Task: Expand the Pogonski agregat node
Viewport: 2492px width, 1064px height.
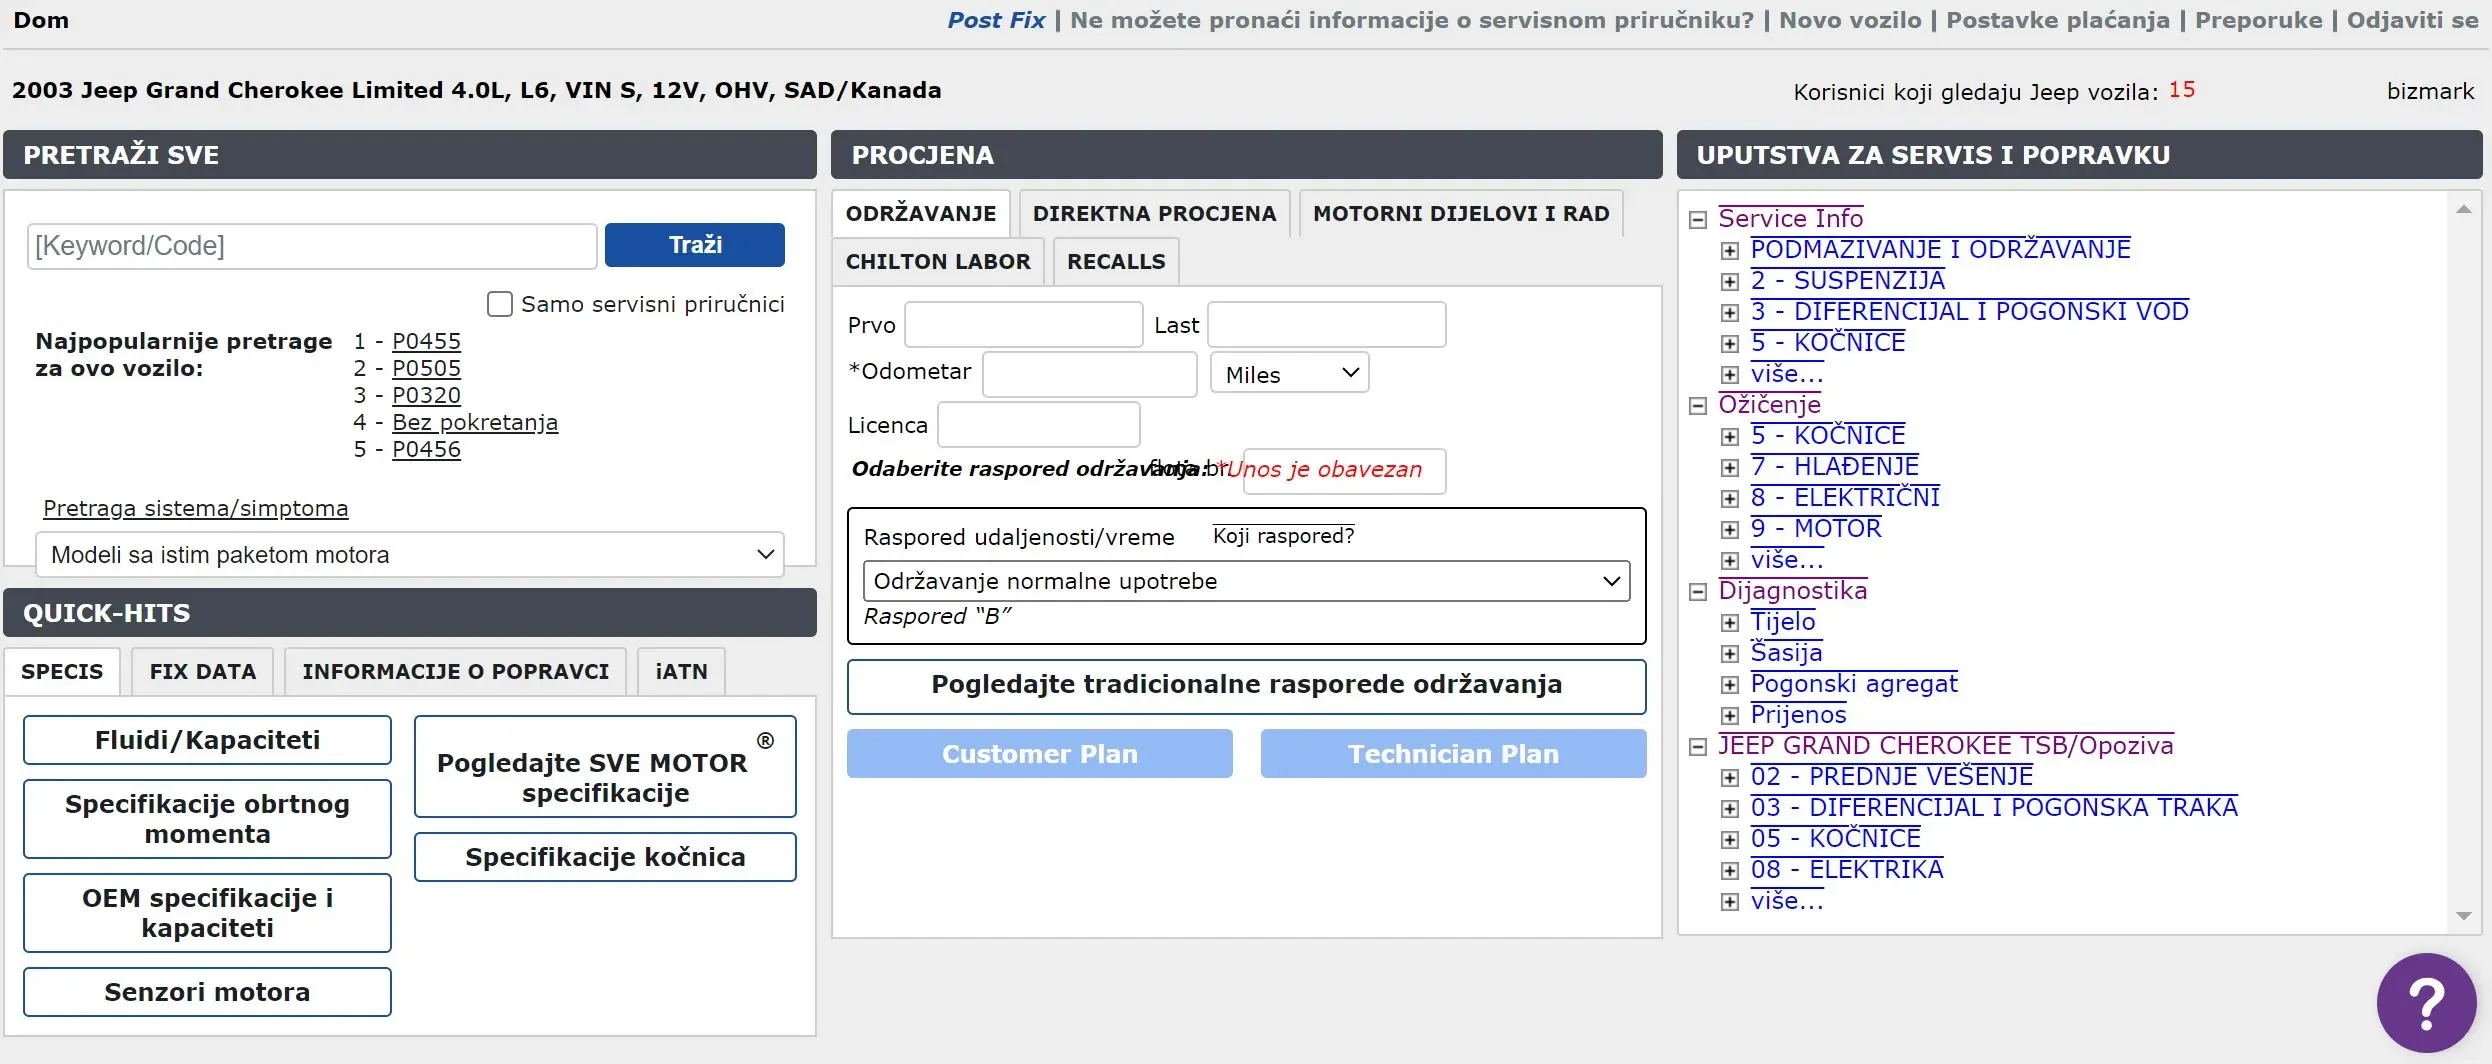Action: 1730,685
